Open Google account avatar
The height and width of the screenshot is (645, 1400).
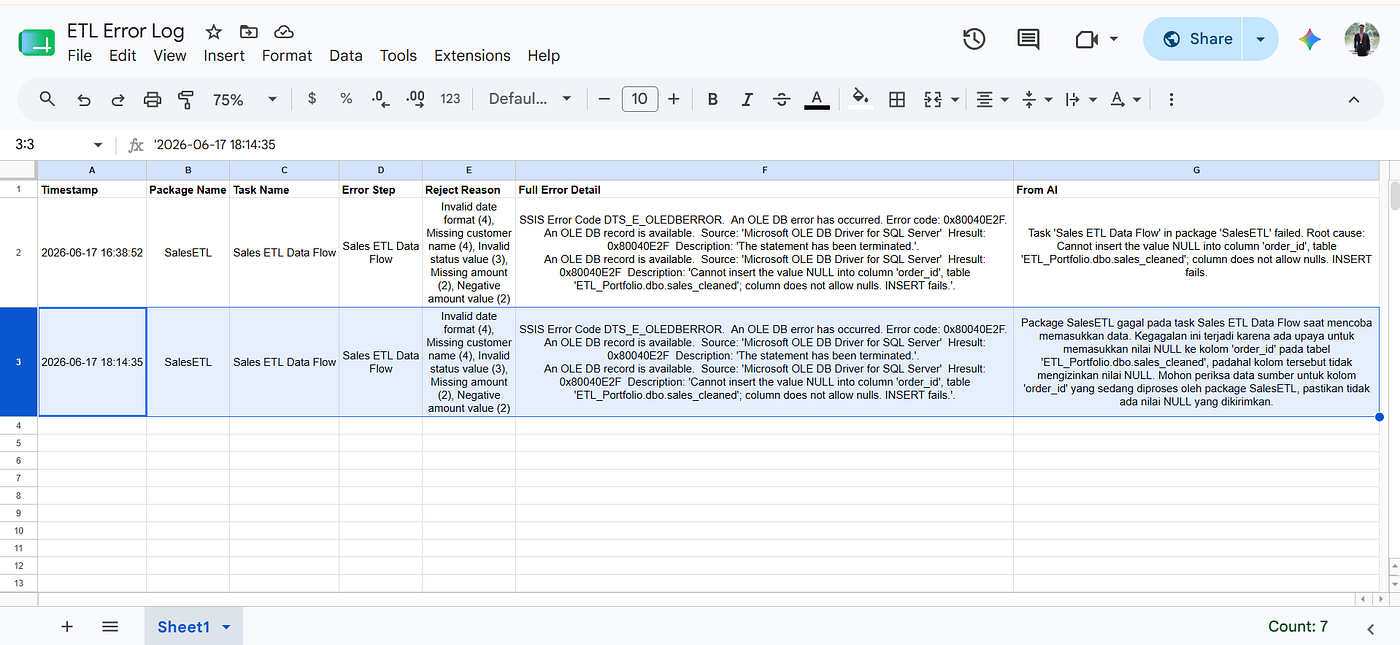(1361, 39)
